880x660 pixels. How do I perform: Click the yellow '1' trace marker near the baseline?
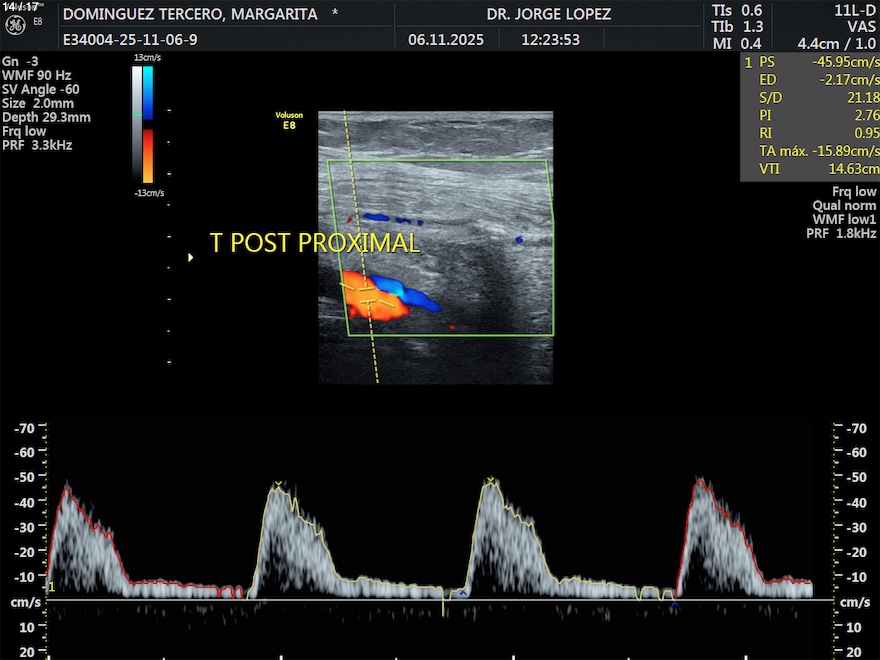point(50,586)
